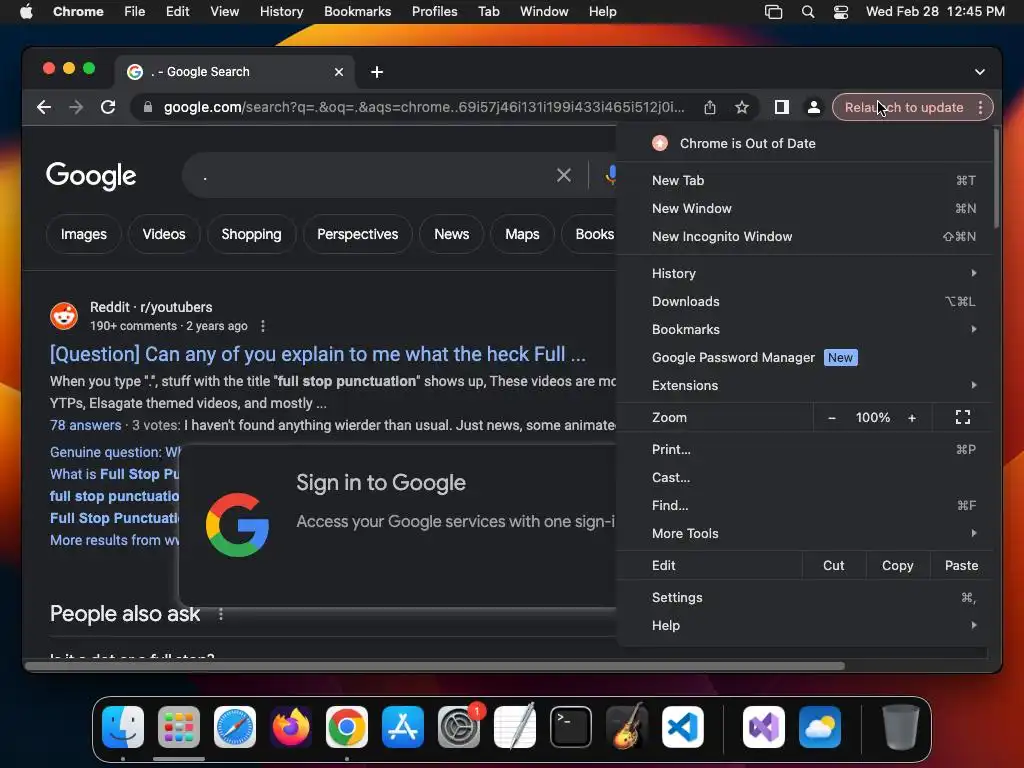1024x768 pixels.
Task: Click the site lock icon in address bar
Action: click(148, 107)
